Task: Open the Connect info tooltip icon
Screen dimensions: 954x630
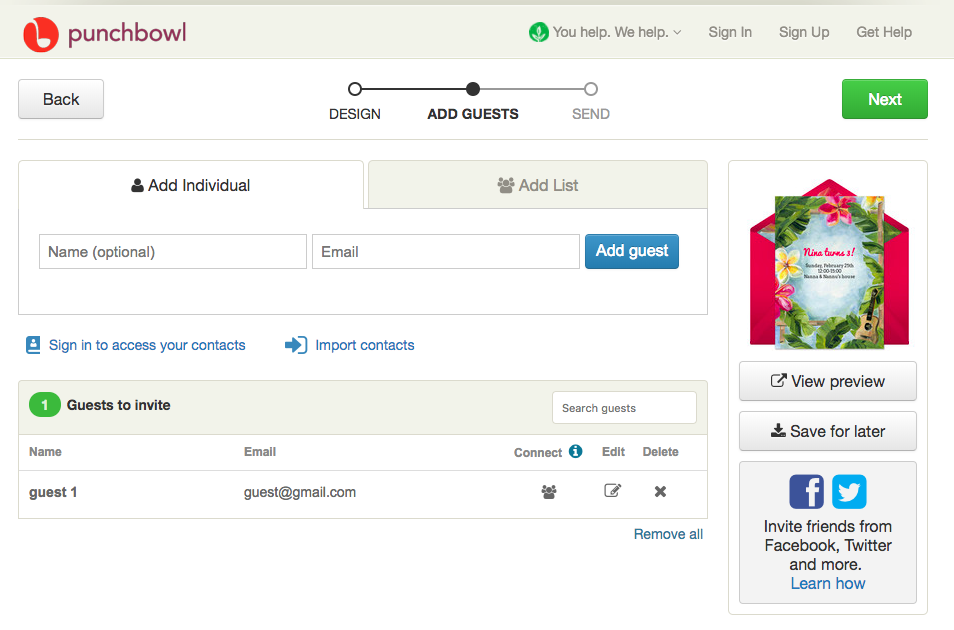Action: coord(575,451)
